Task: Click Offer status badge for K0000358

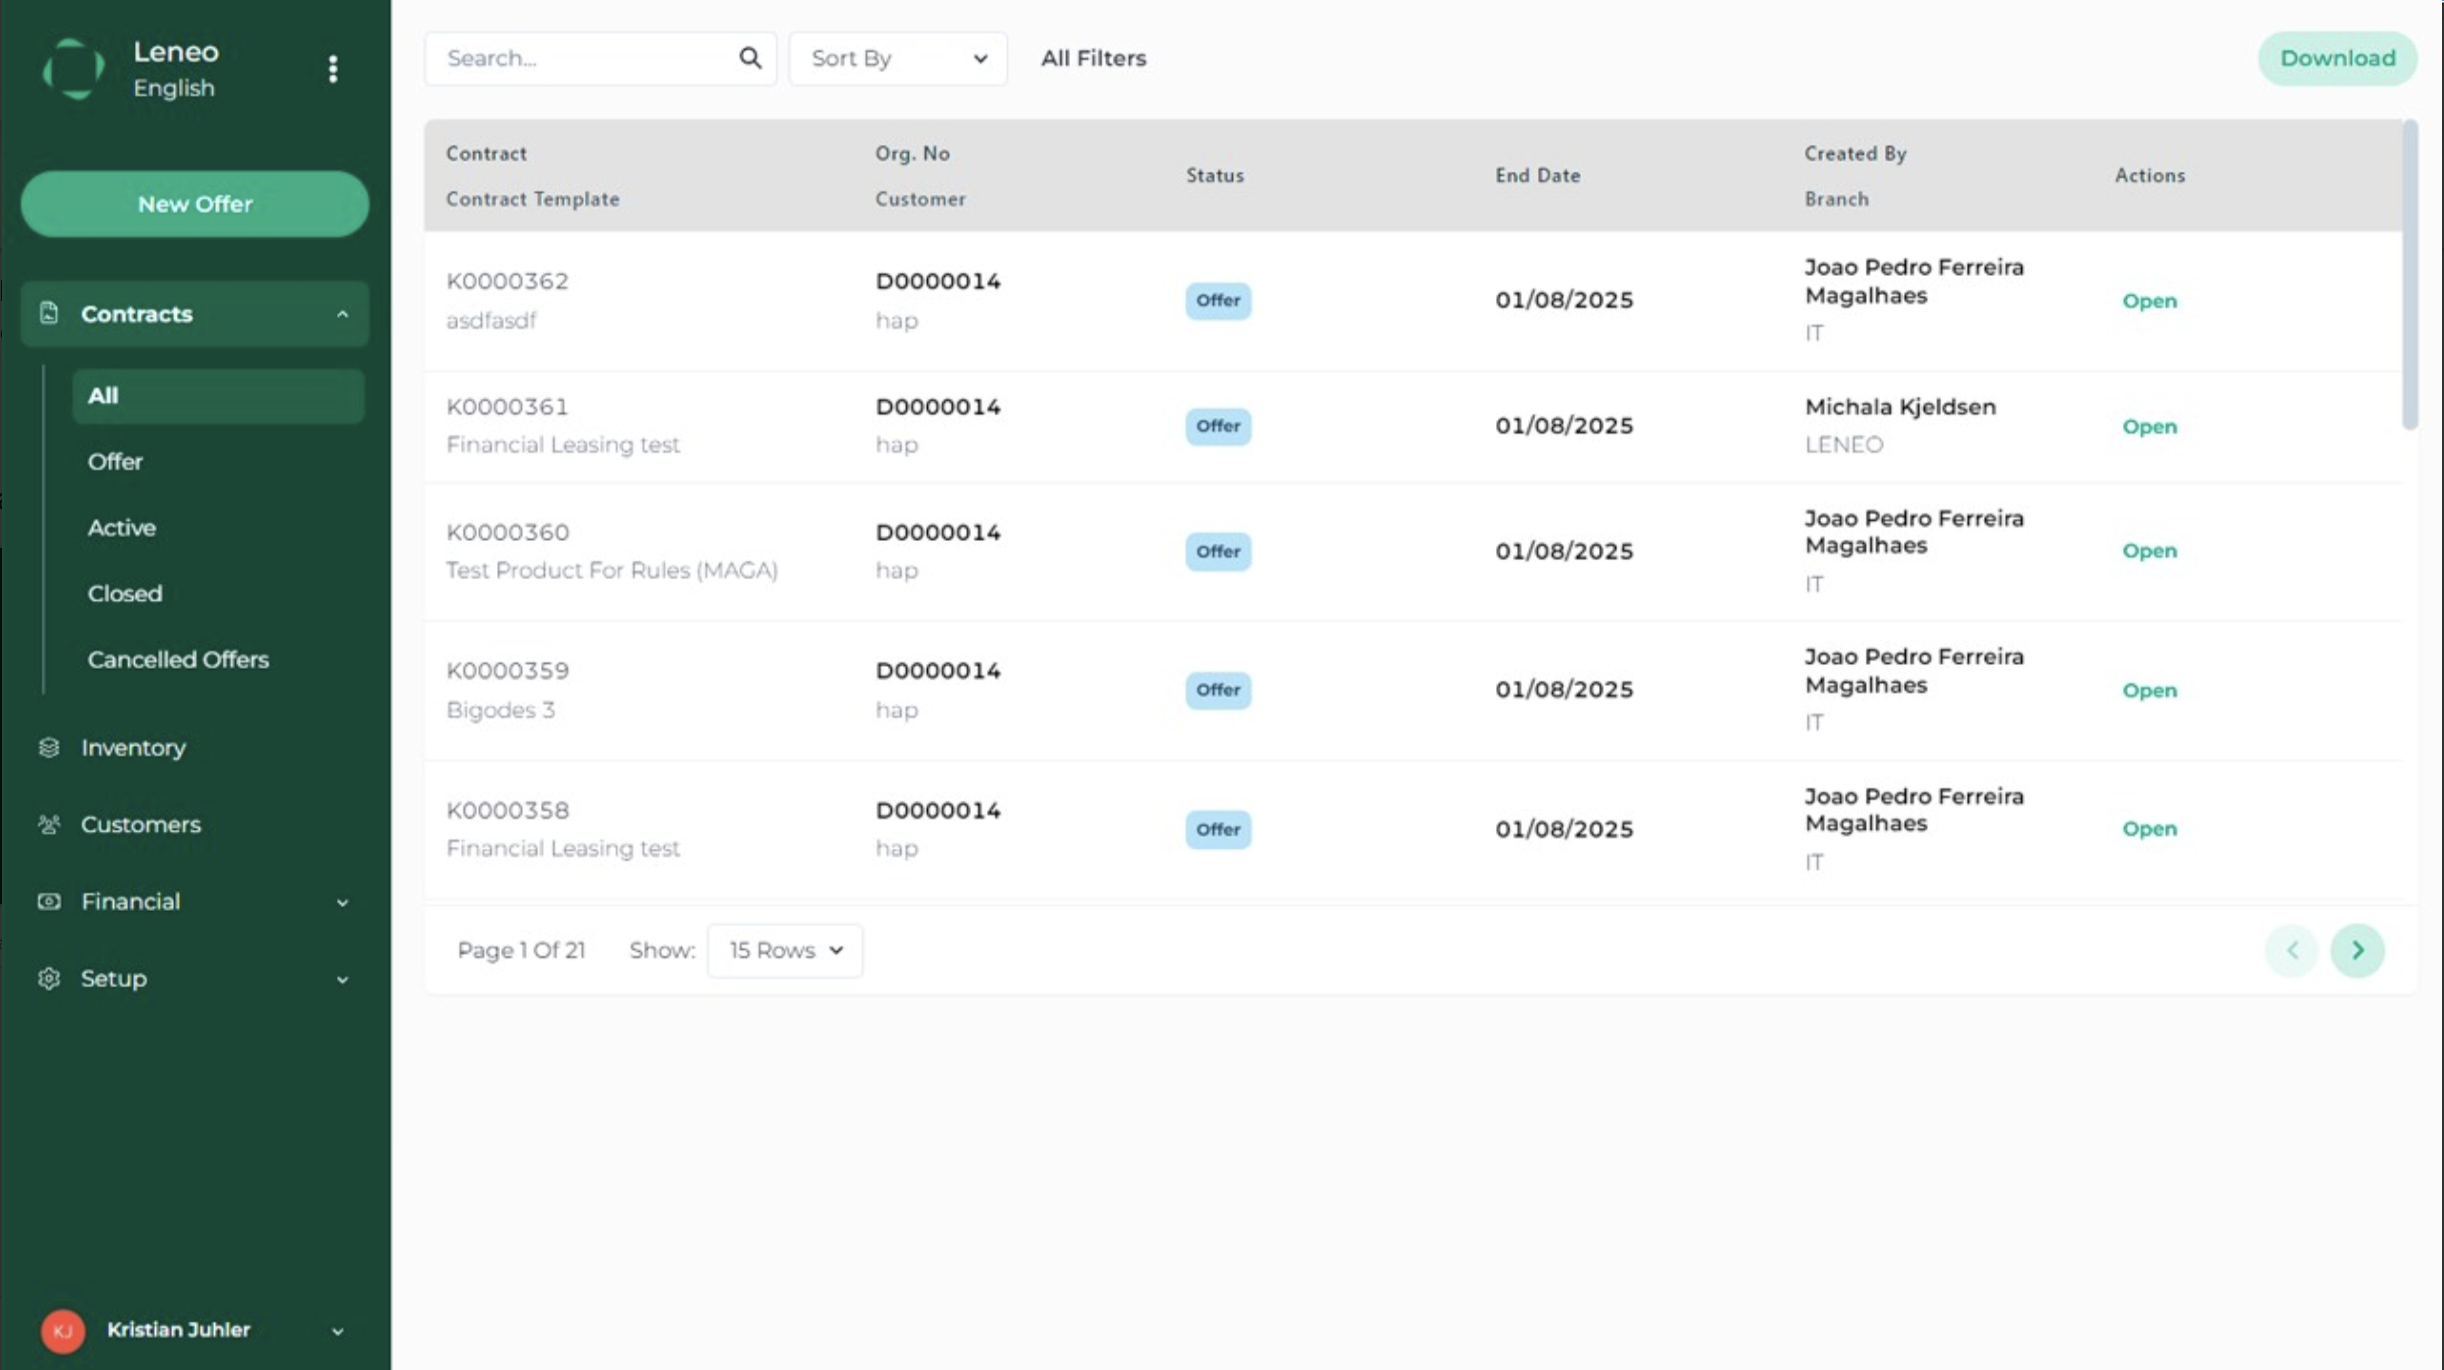Action: click(x=1218, y=829)
